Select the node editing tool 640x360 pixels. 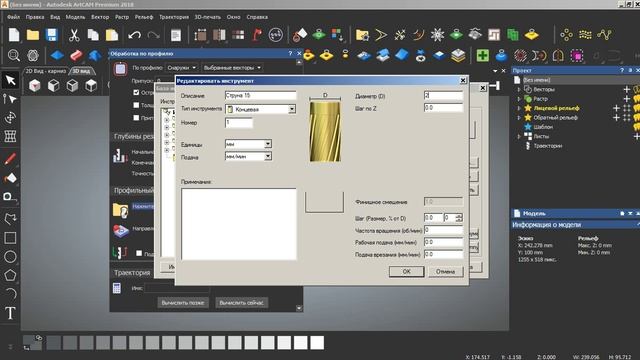10,99
